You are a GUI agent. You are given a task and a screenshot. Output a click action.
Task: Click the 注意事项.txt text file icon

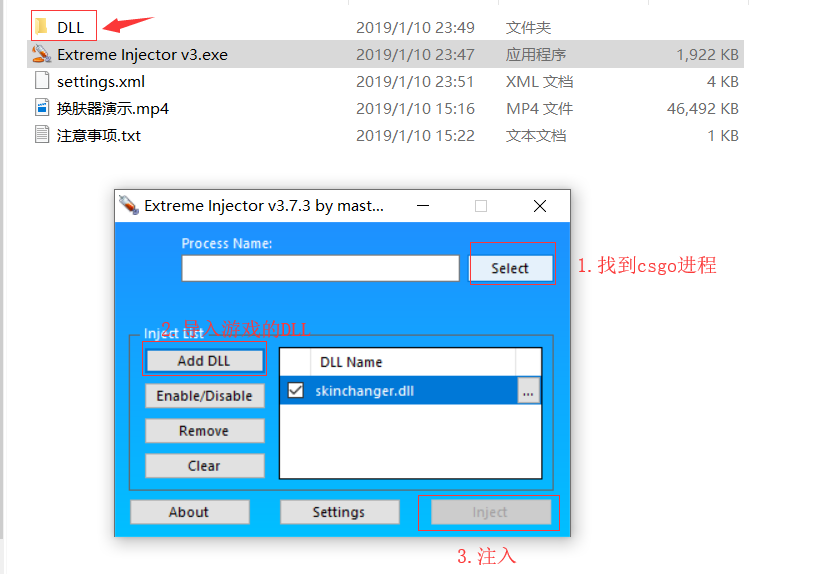pyautogui.click(x=42, y=135)
